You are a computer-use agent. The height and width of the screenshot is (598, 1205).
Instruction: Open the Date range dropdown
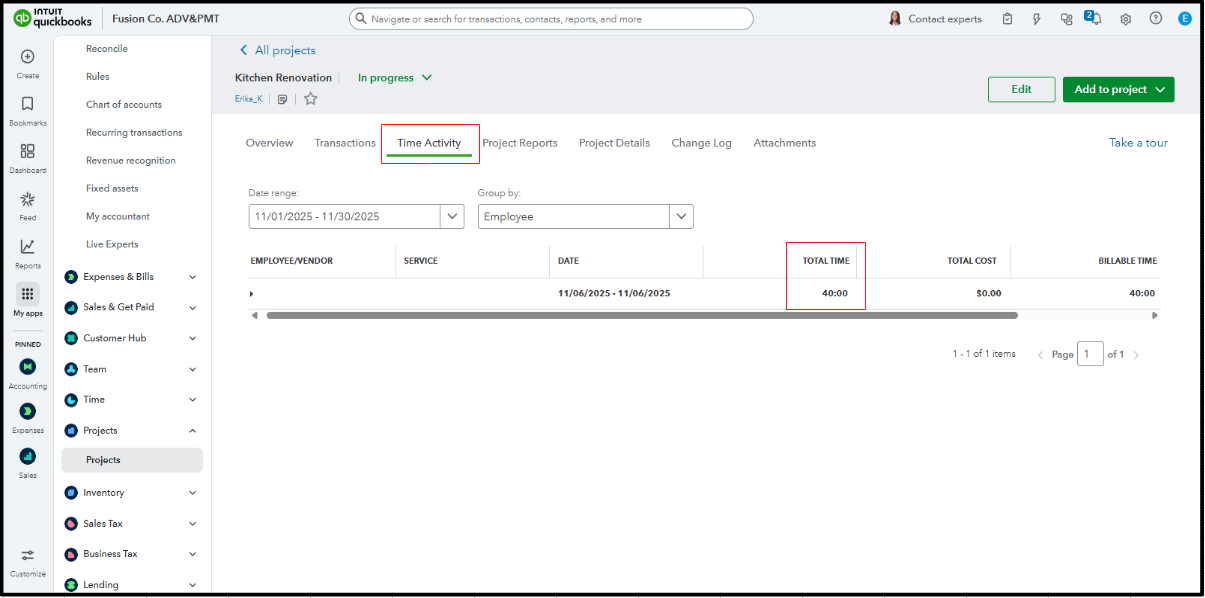point(452,216)
